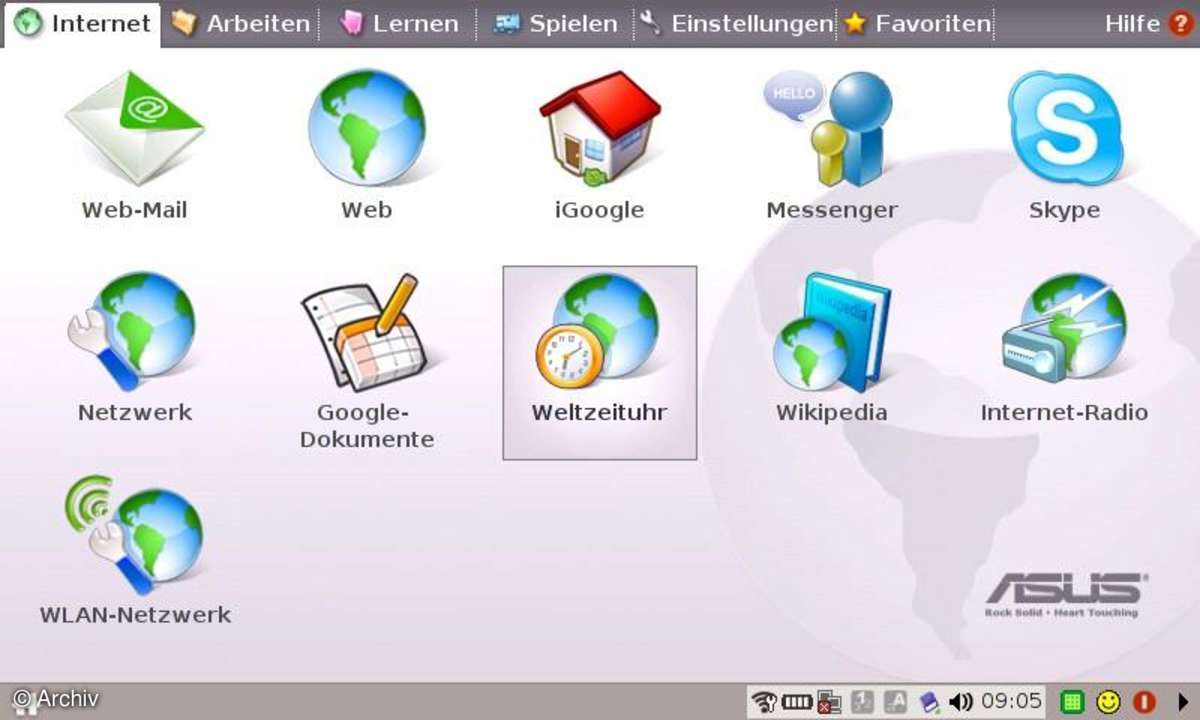
Task: Go to the Spielen tab
Action: coord(556,23)
